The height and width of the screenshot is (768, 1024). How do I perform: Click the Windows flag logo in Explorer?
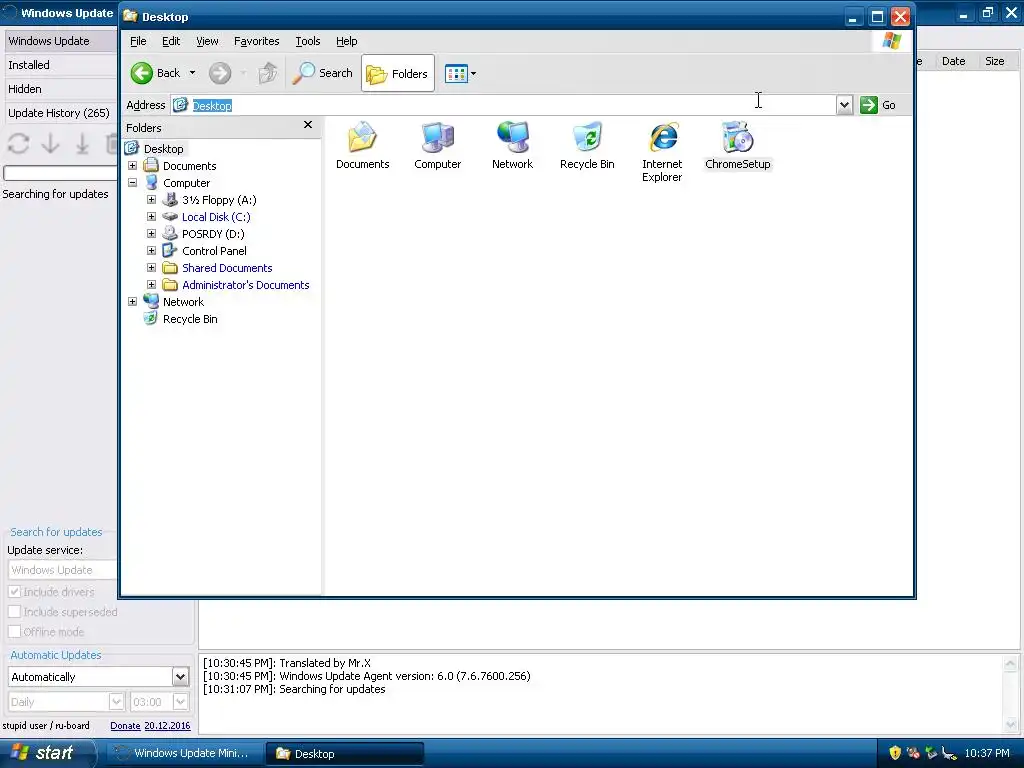click(891, 41)
